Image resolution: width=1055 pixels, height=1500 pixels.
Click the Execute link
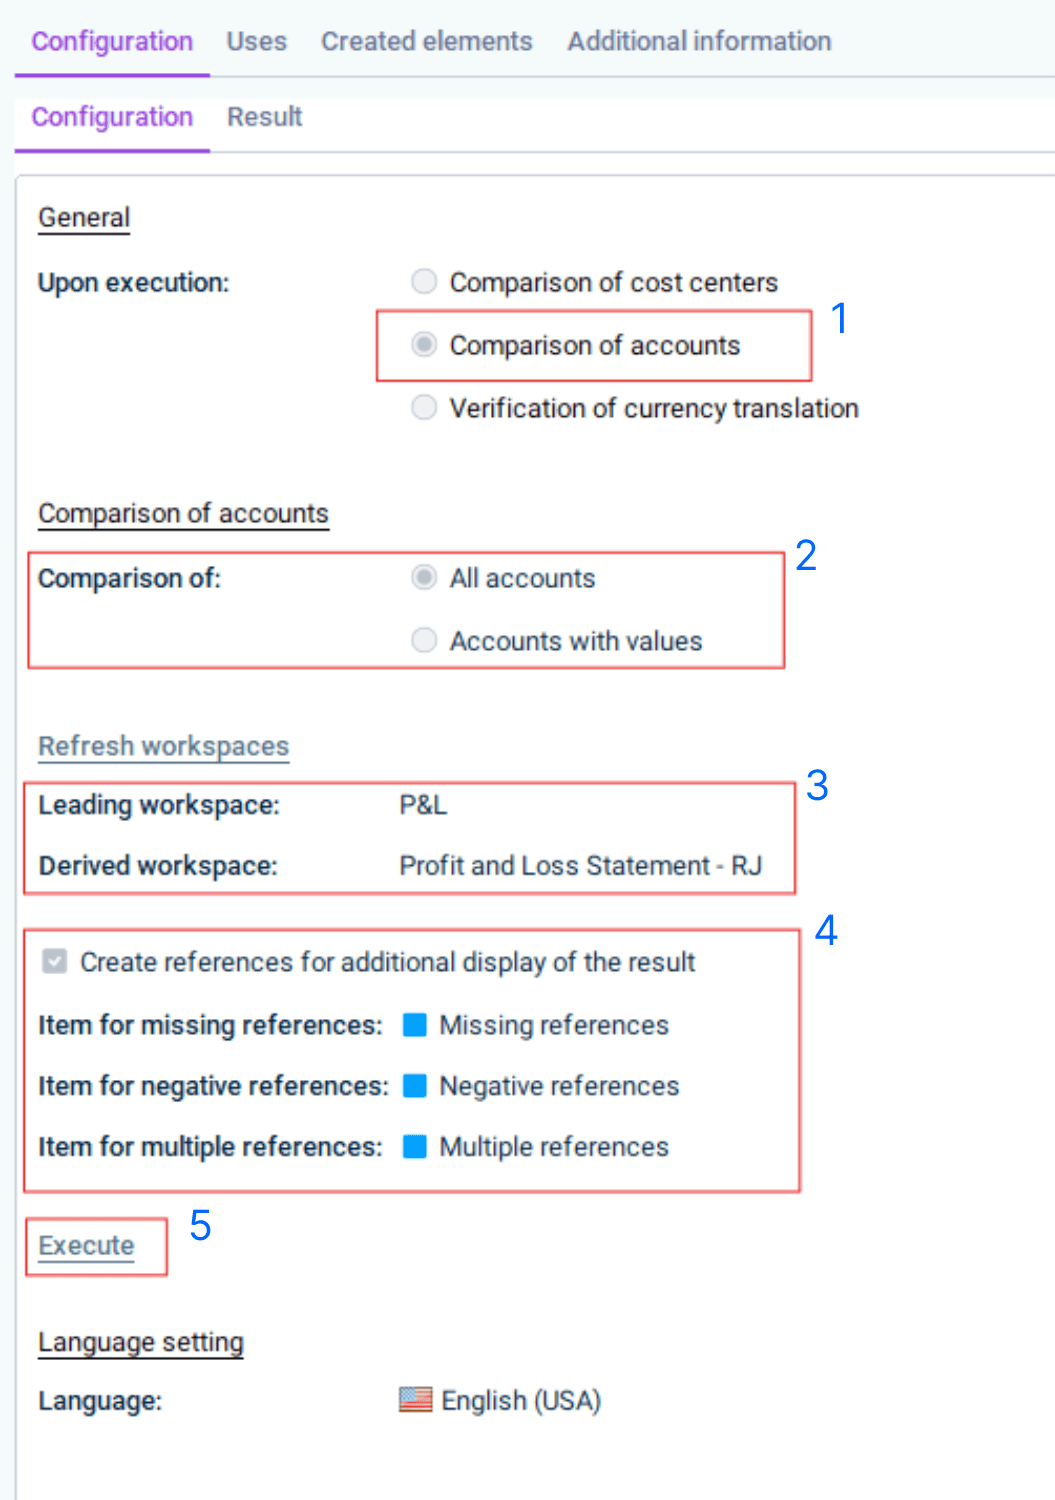tap(86, 1245)
